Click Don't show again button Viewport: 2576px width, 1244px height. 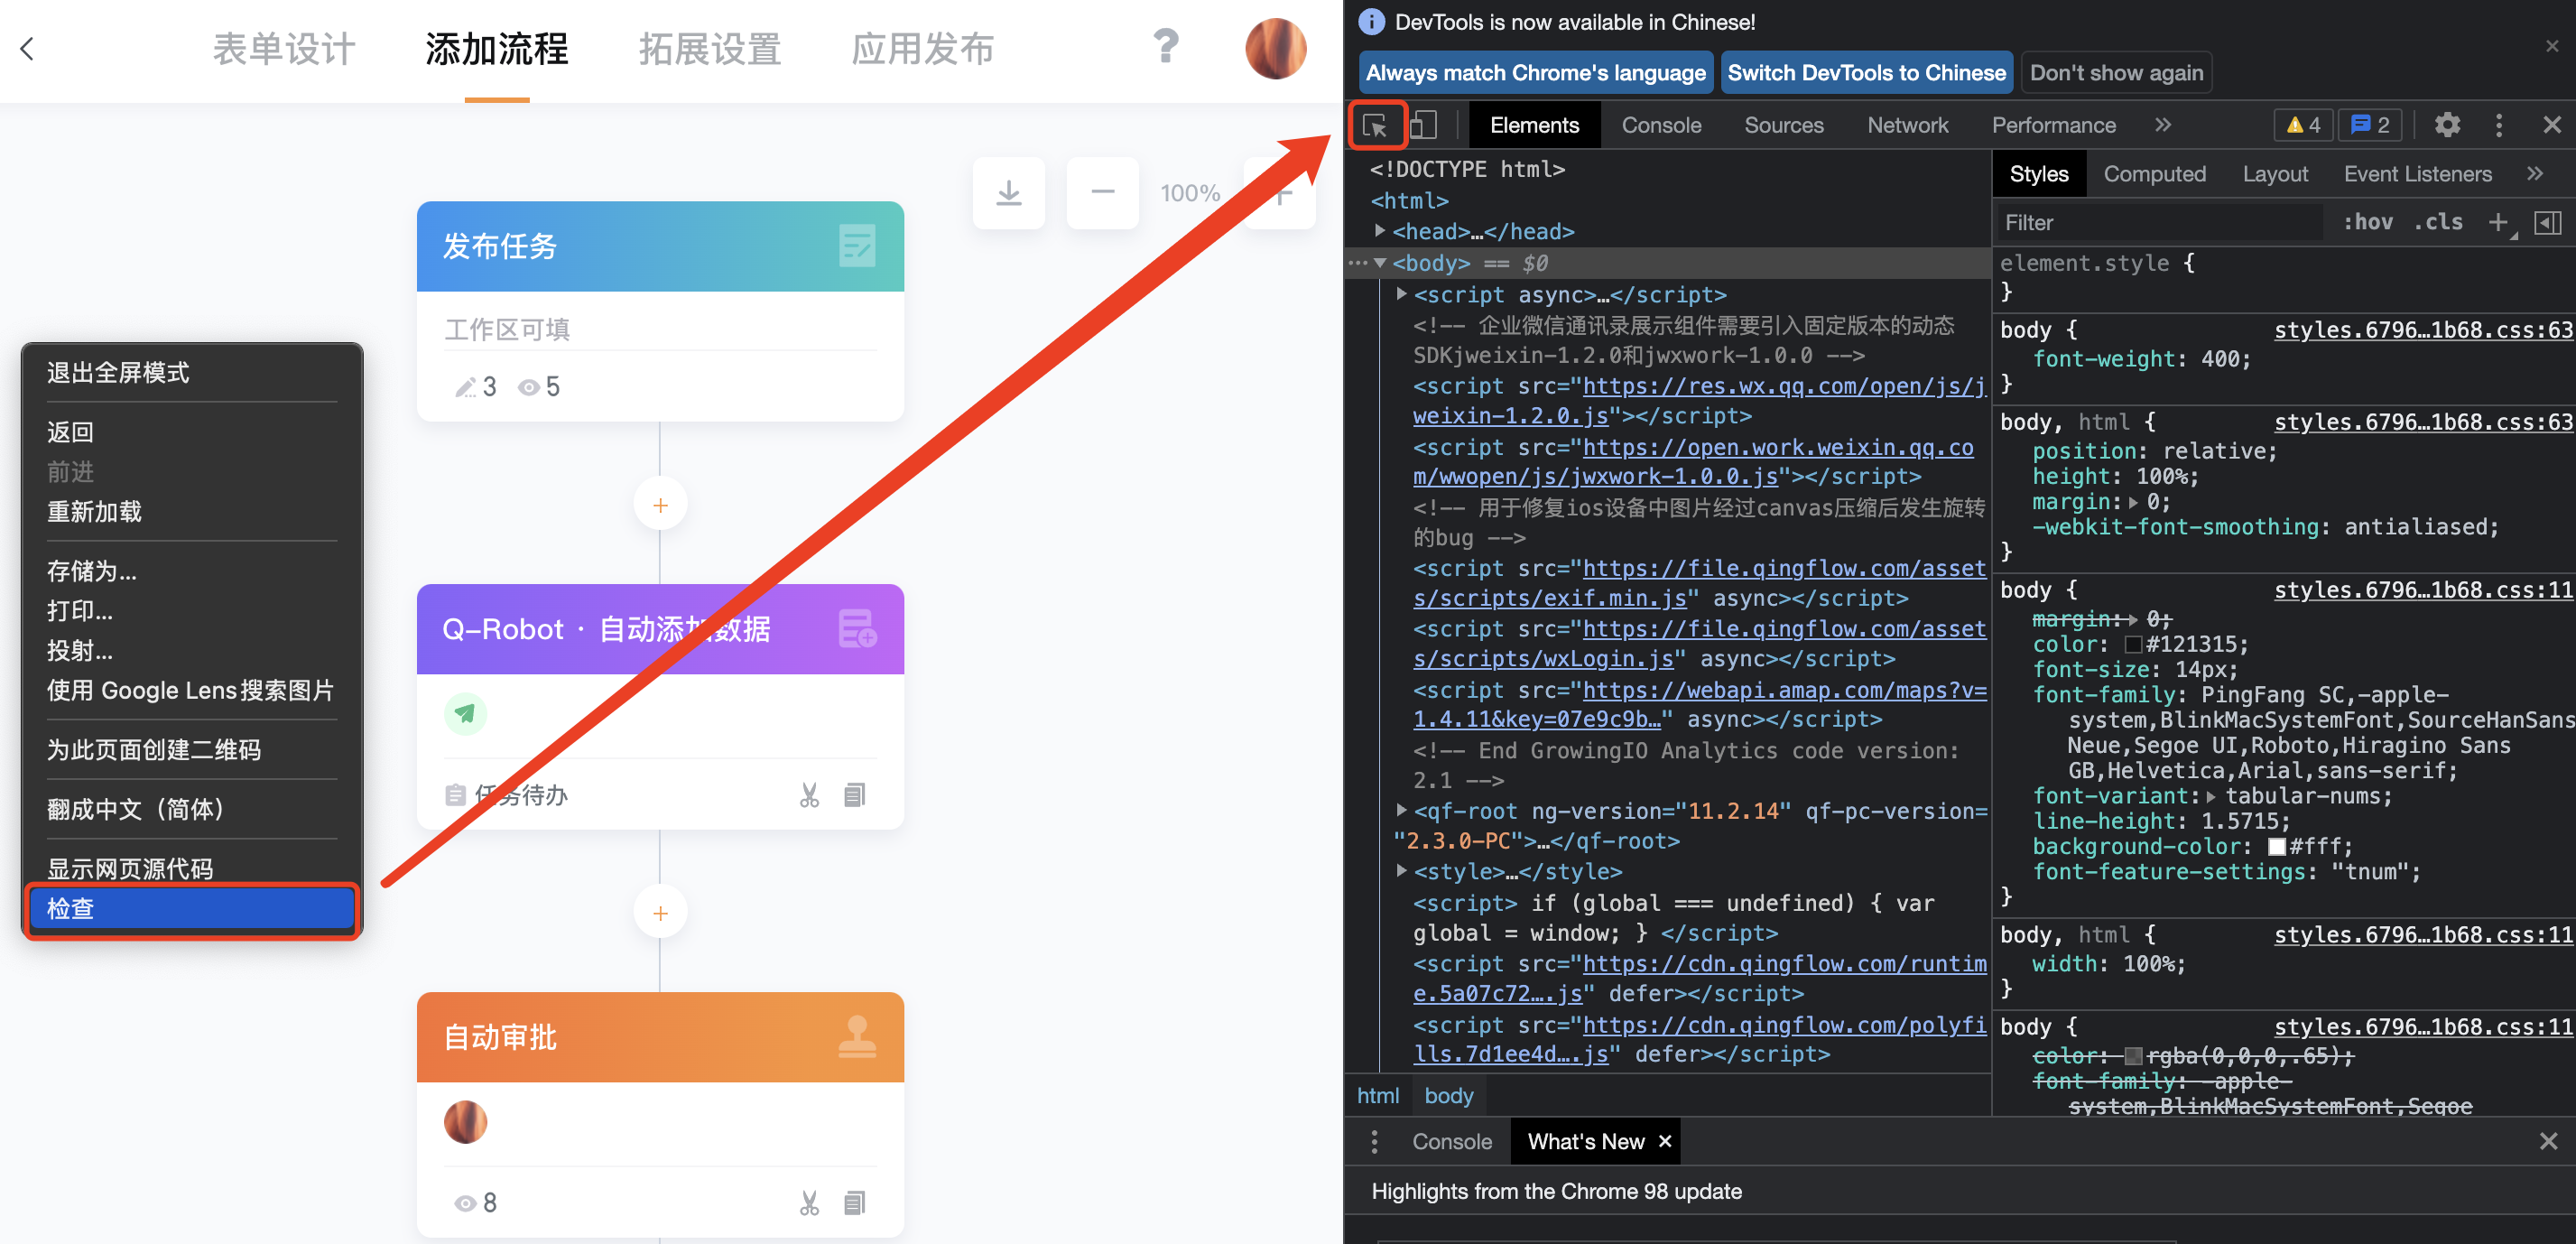point(2116,73)
